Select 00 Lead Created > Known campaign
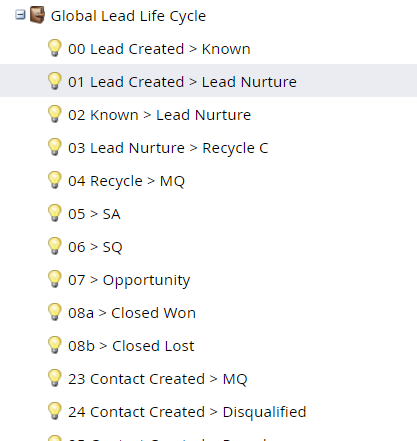The image size is (417, 441). point(159,49)
